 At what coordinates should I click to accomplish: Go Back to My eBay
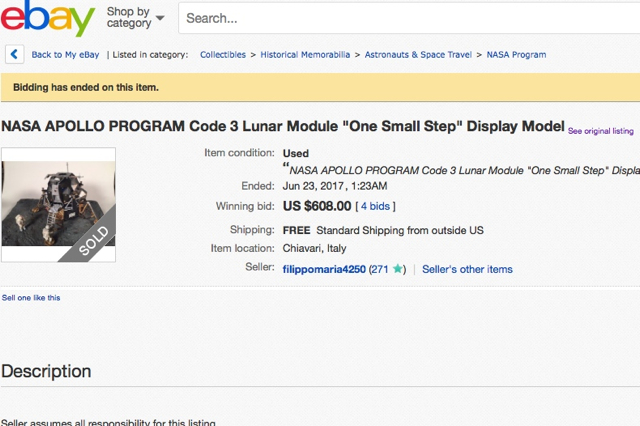[66, 54]
